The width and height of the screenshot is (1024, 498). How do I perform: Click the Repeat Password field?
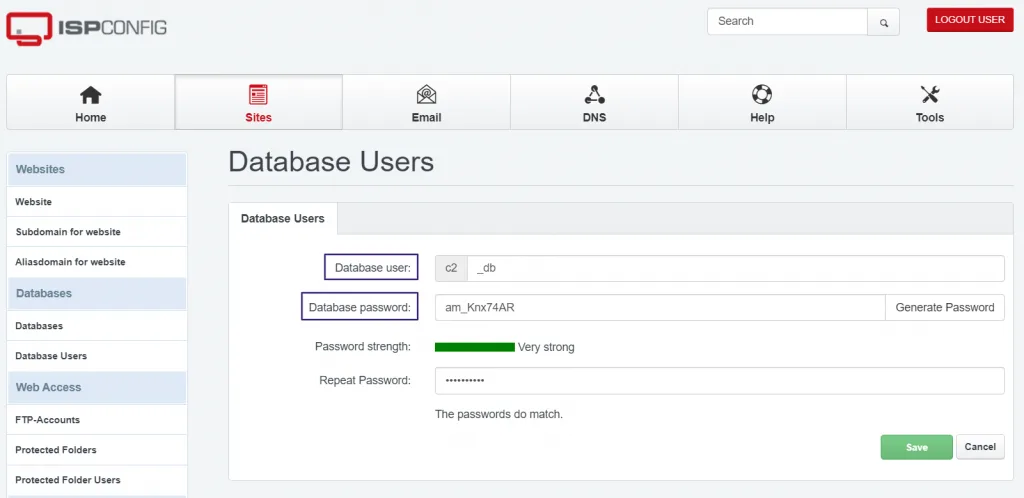tap(720, 381)
